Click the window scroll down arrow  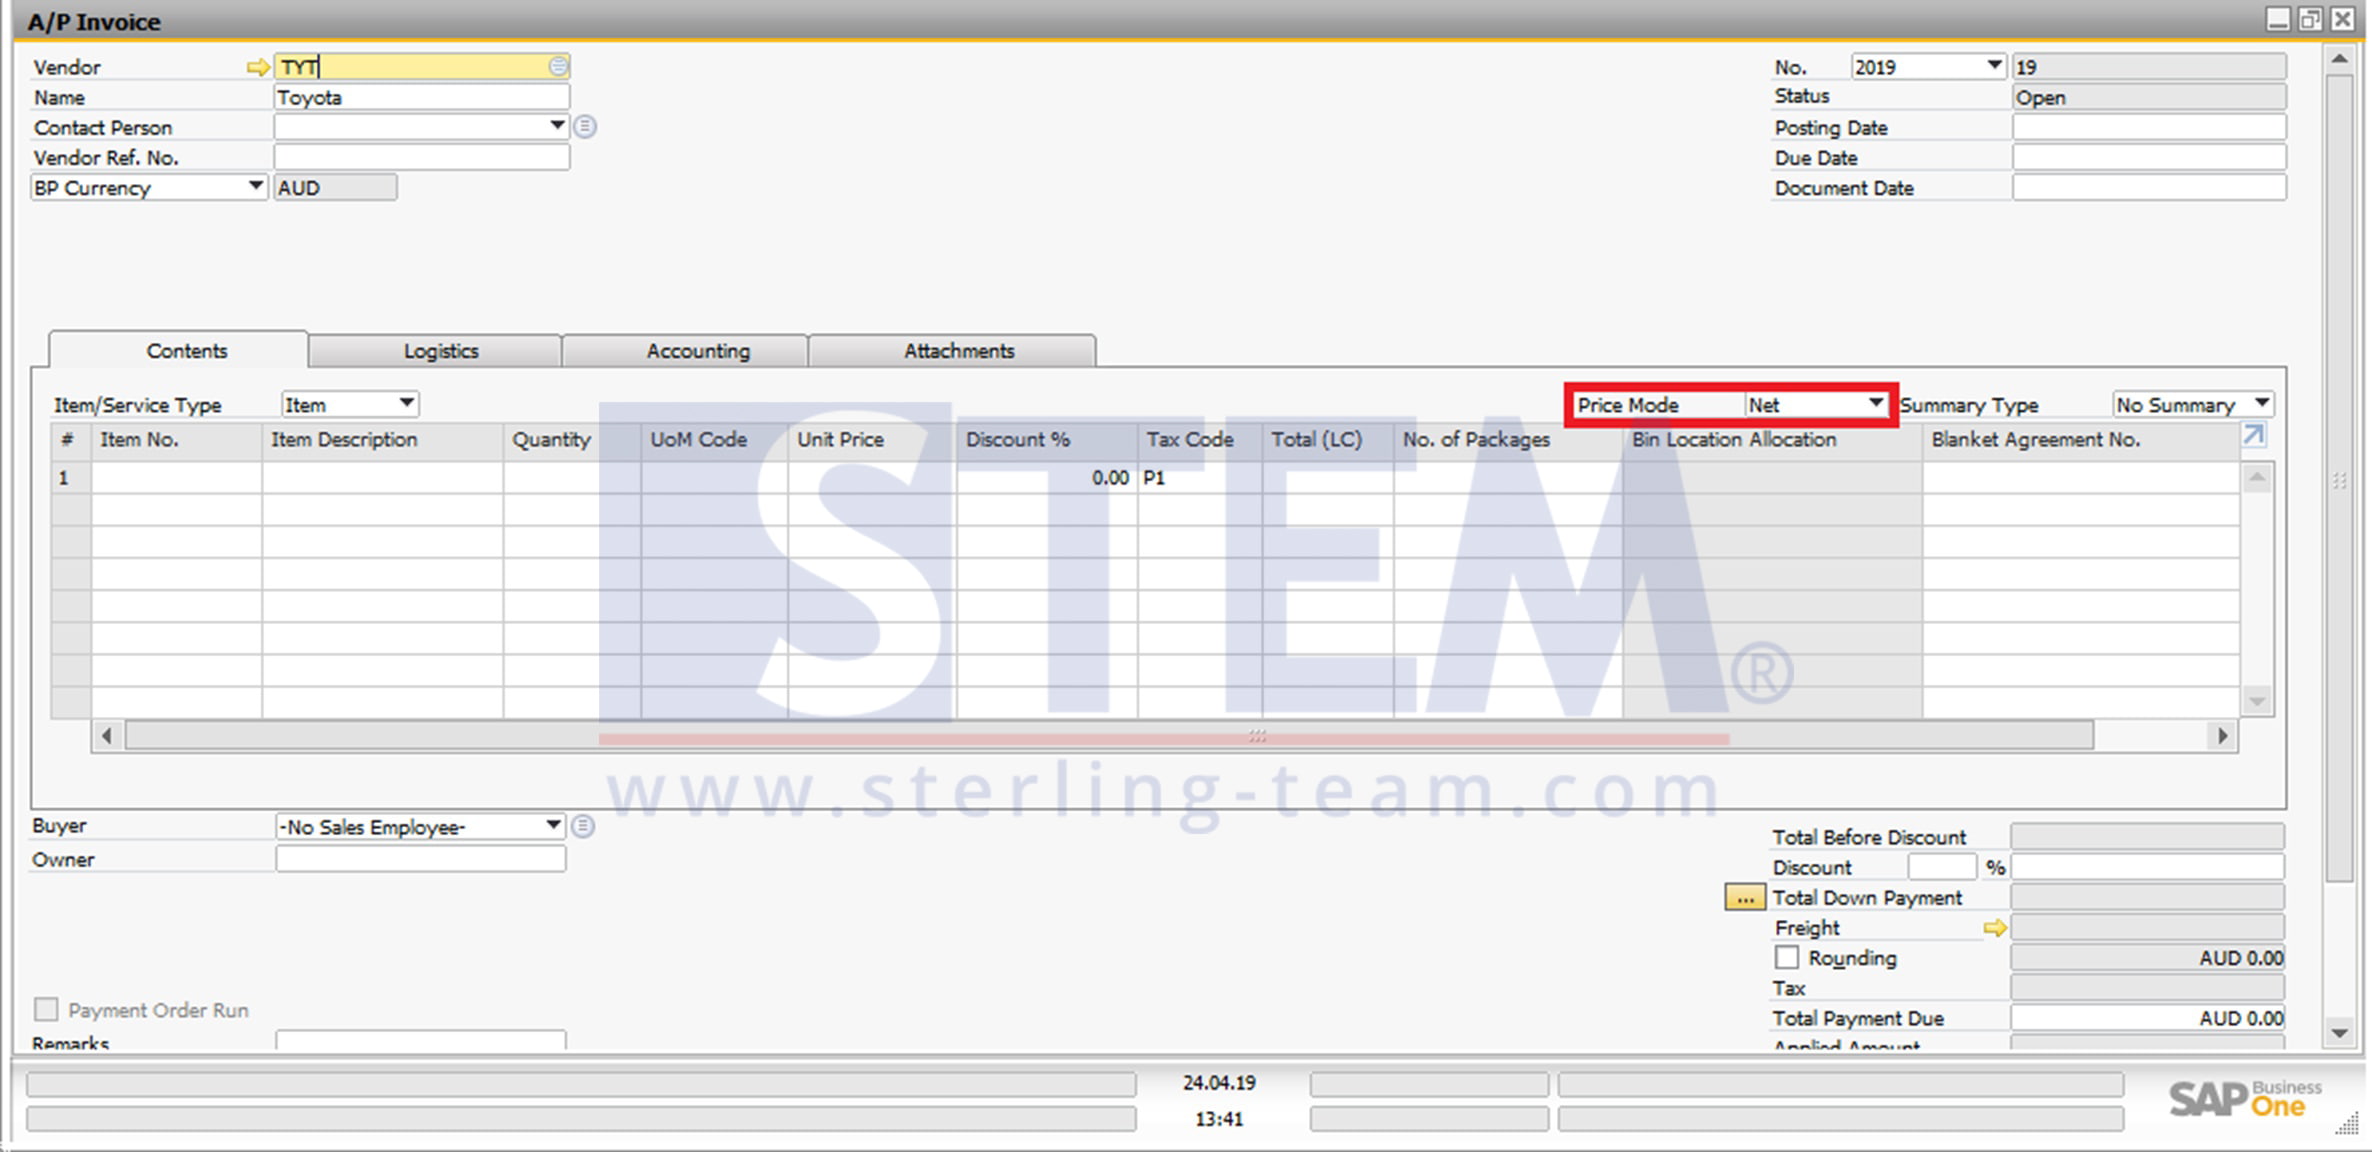pos(2339,1033)
